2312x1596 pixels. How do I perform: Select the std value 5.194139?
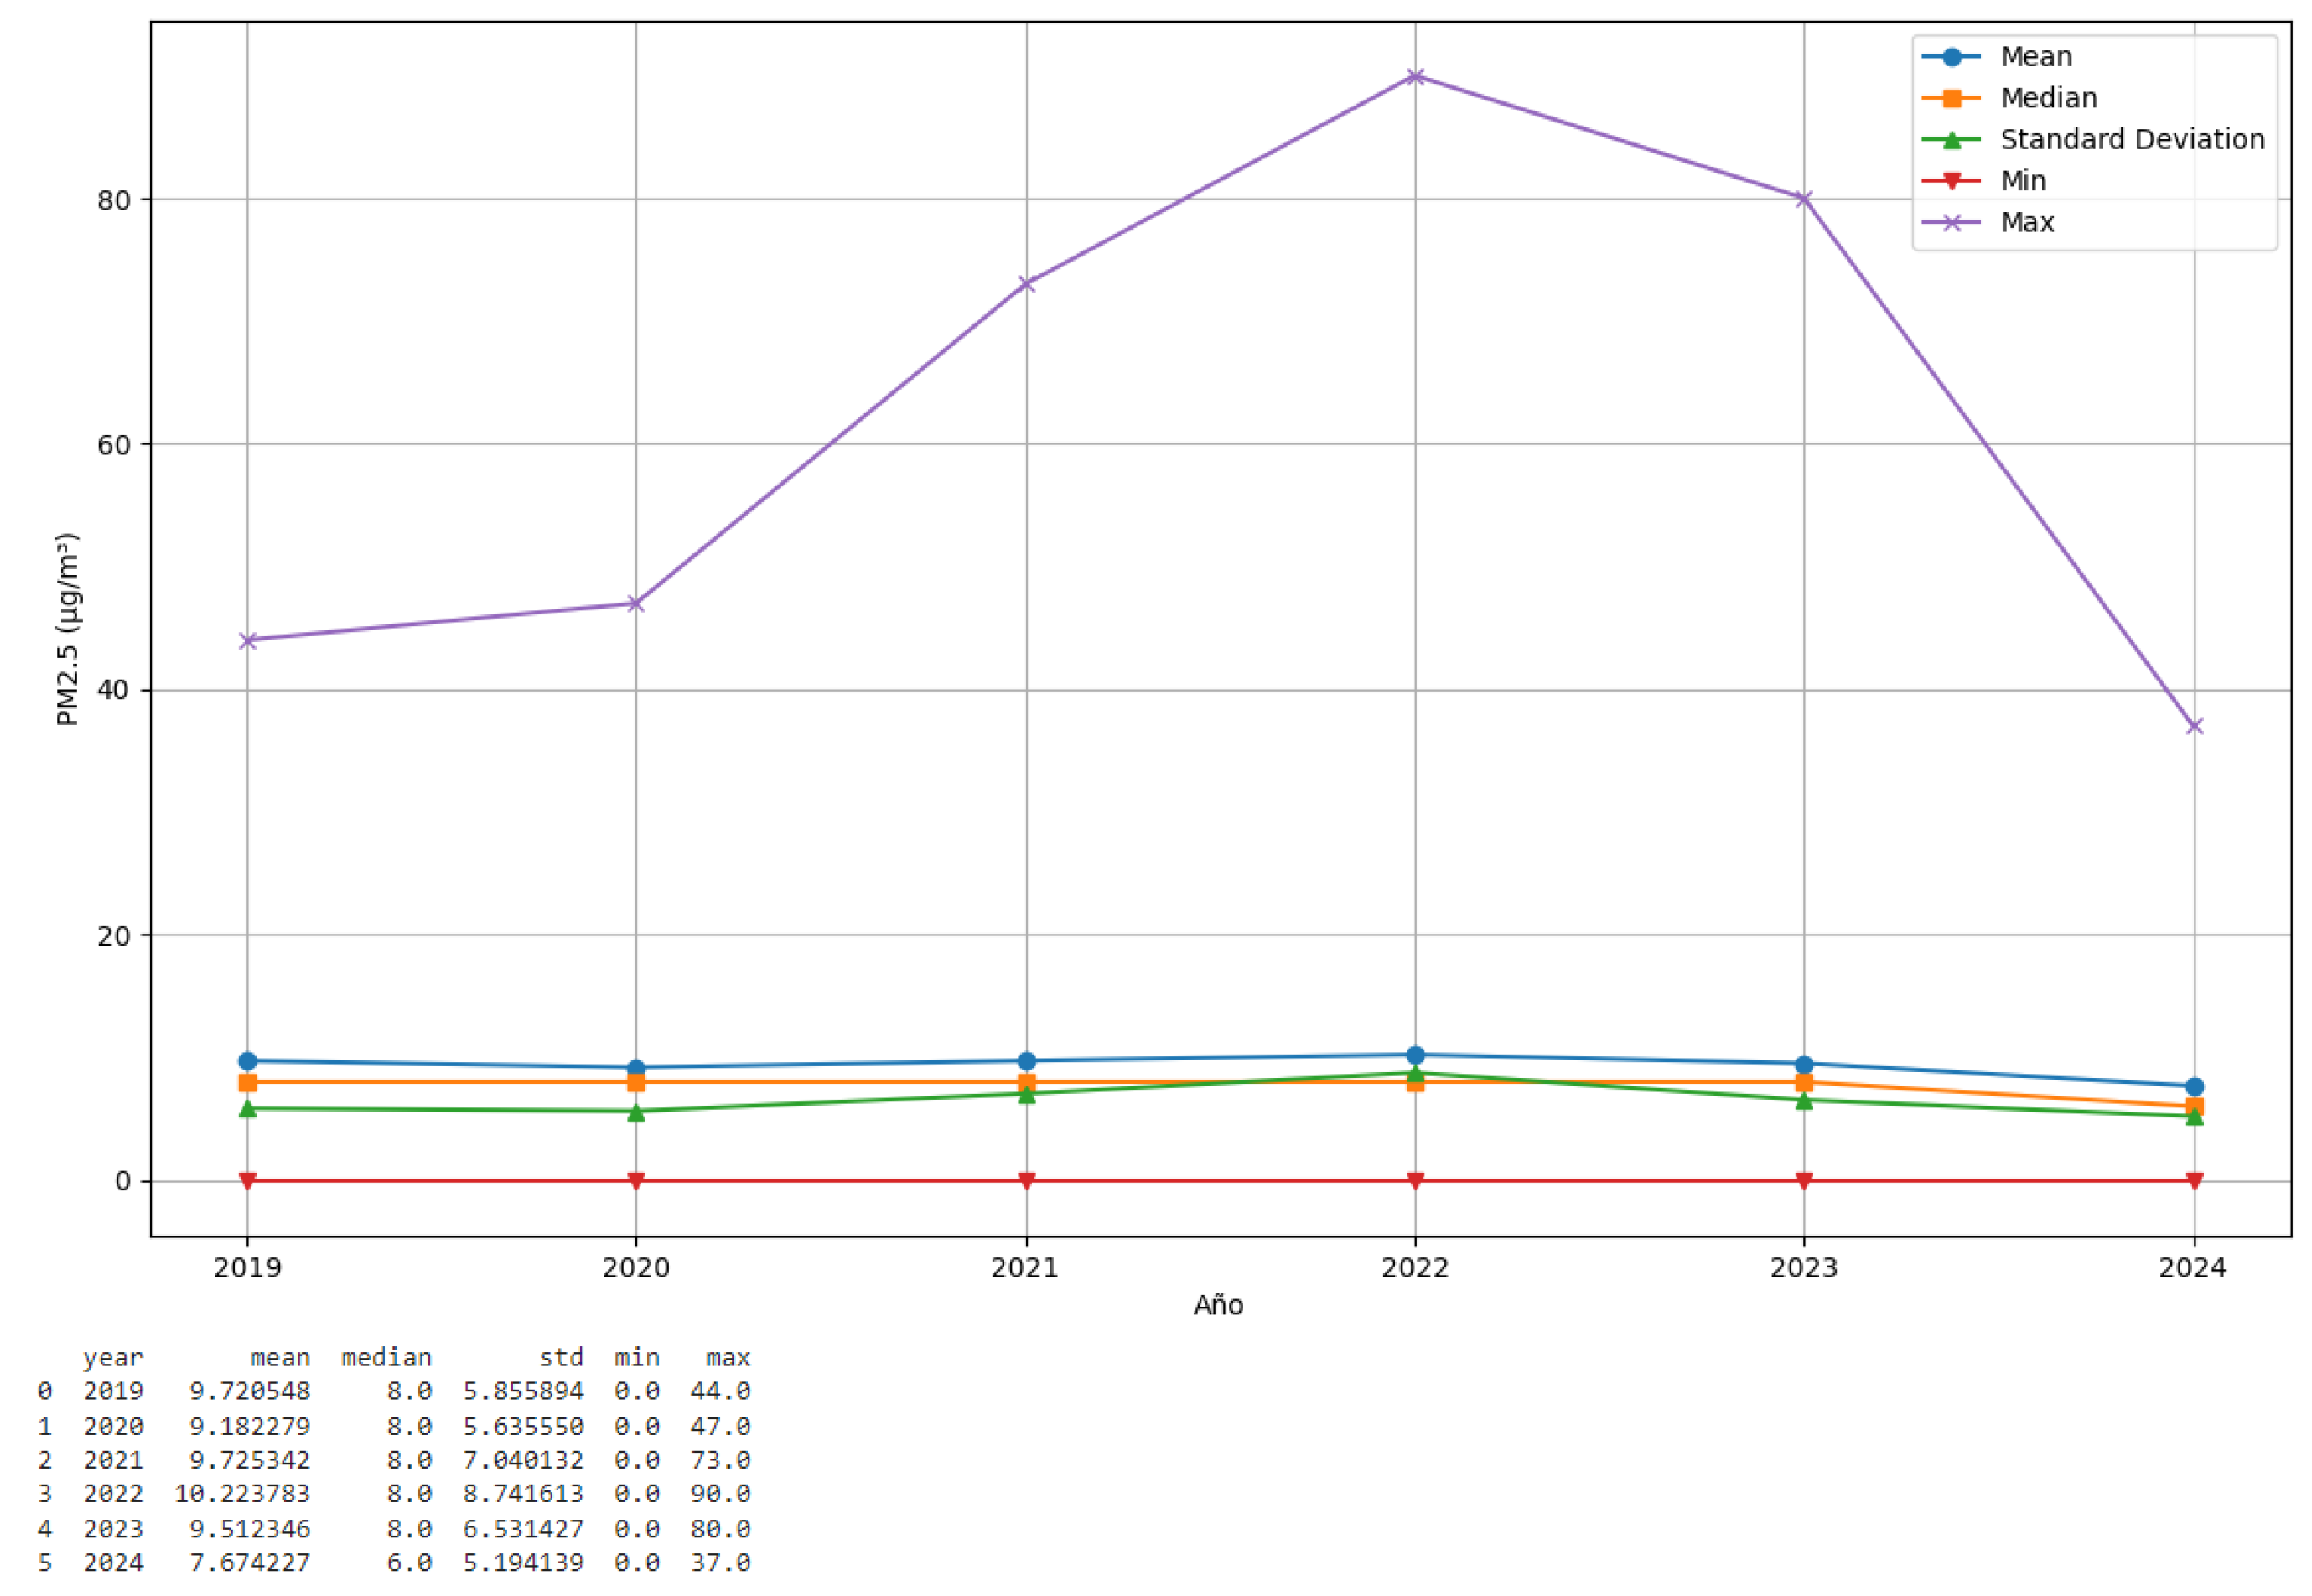(523, 1562)
